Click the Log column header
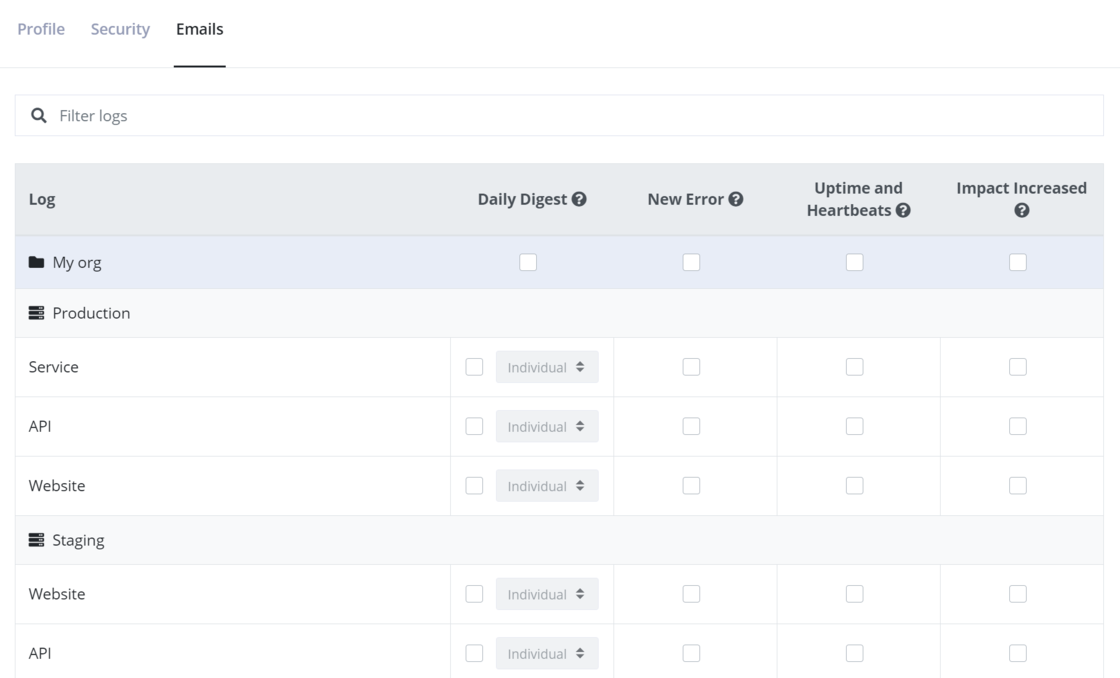Viewport: 1120px width, 678px height. click(42, 199)
